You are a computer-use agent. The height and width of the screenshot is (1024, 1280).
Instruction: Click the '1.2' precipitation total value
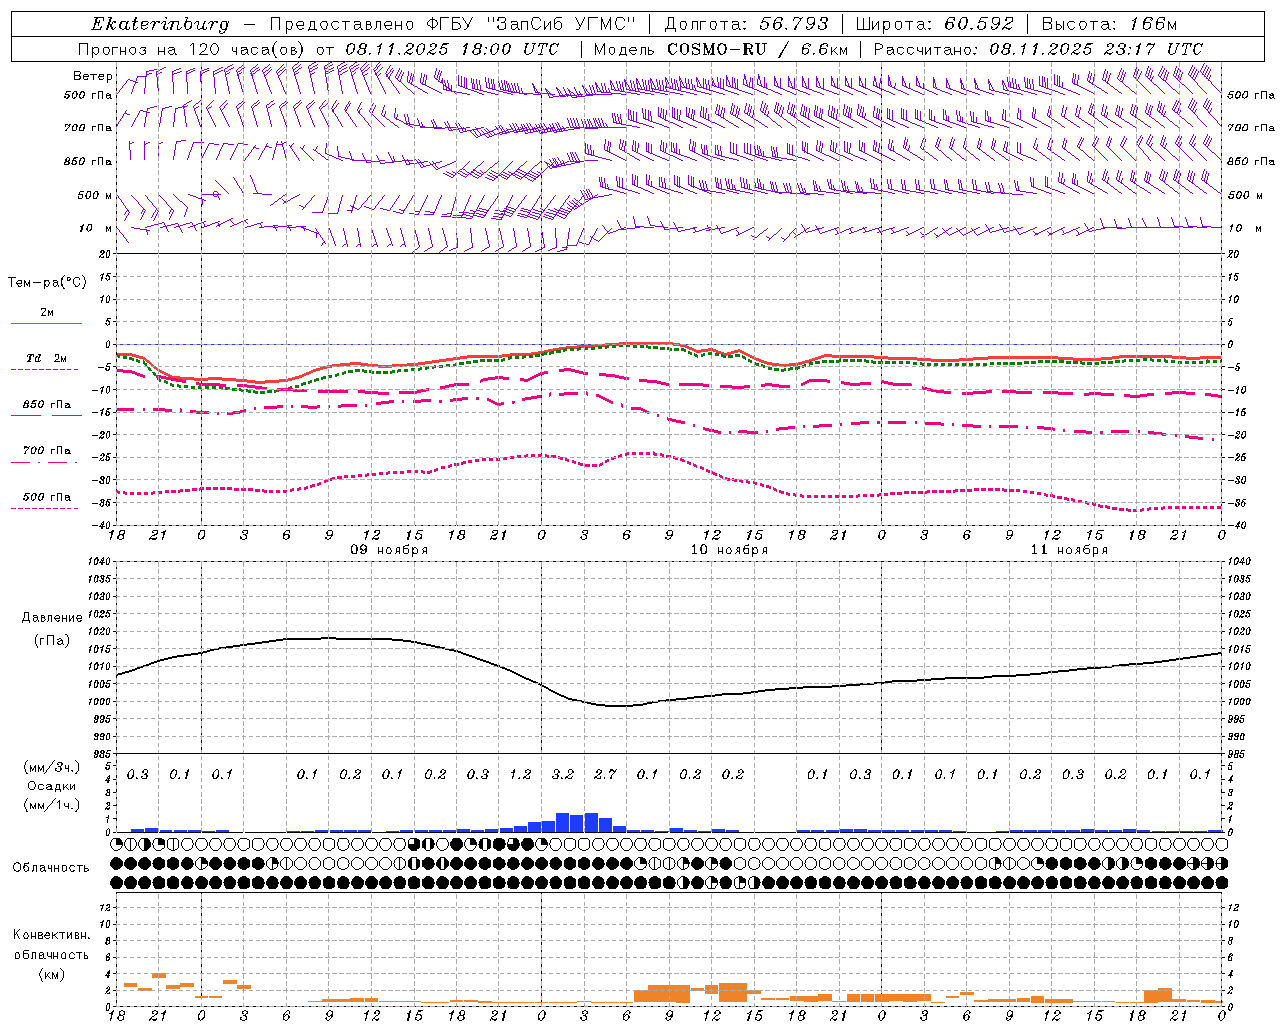pyautogui.click(x=520, y=775)
